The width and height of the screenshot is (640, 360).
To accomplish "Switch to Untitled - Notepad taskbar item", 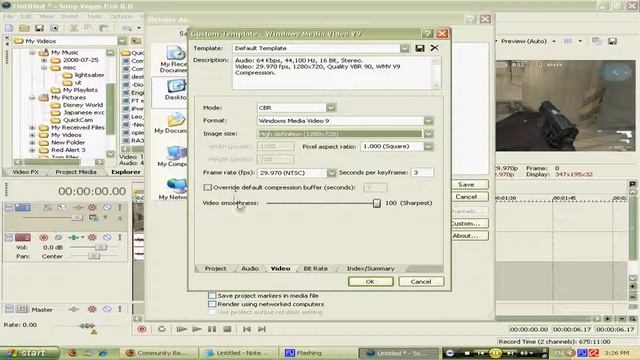I will coord(237,353).
